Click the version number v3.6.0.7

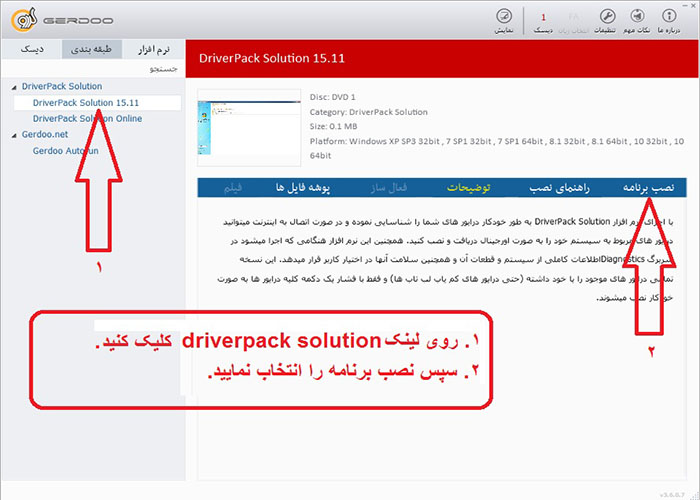click(x=672, y=495)
